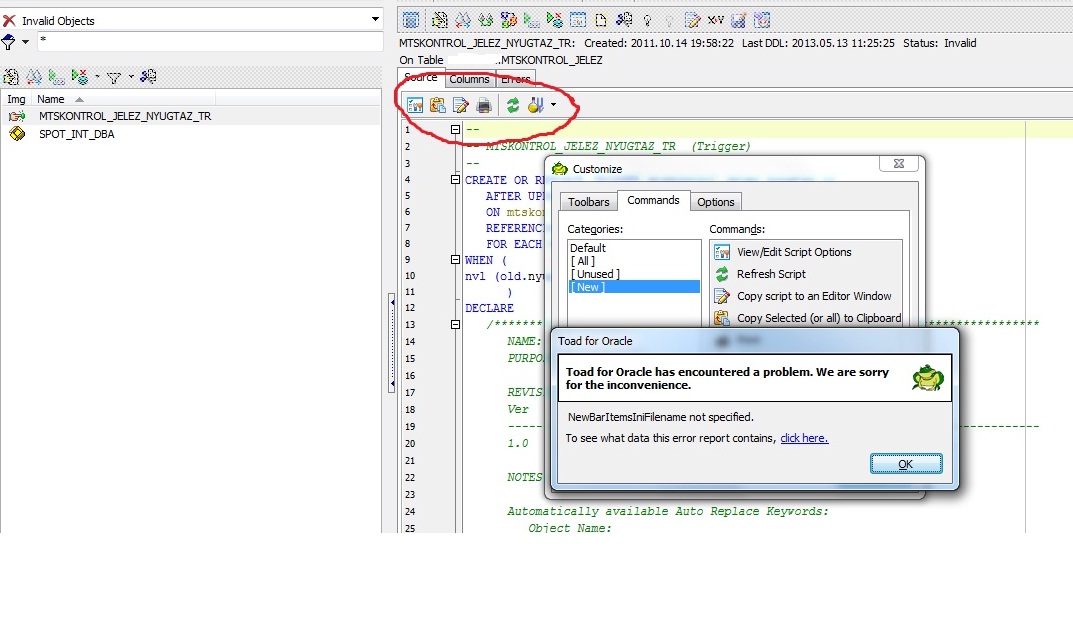
Task: Click the last blue dots icon in left panel toolbar
Action: click(148, 77)
